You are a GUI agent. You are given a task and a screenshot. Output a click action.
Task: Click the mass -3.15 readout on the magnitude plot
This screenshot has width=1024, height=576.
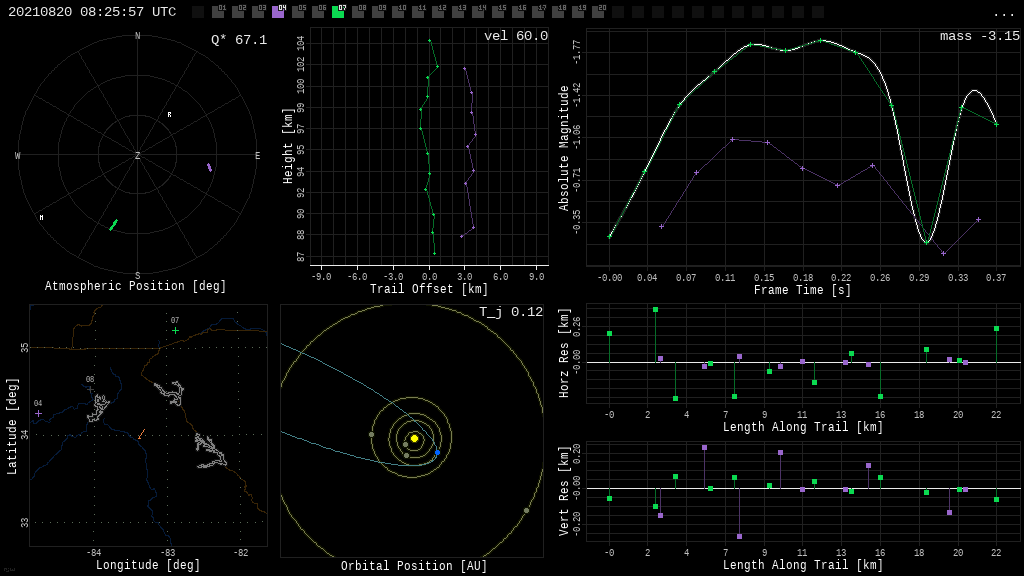pos(979,36)
